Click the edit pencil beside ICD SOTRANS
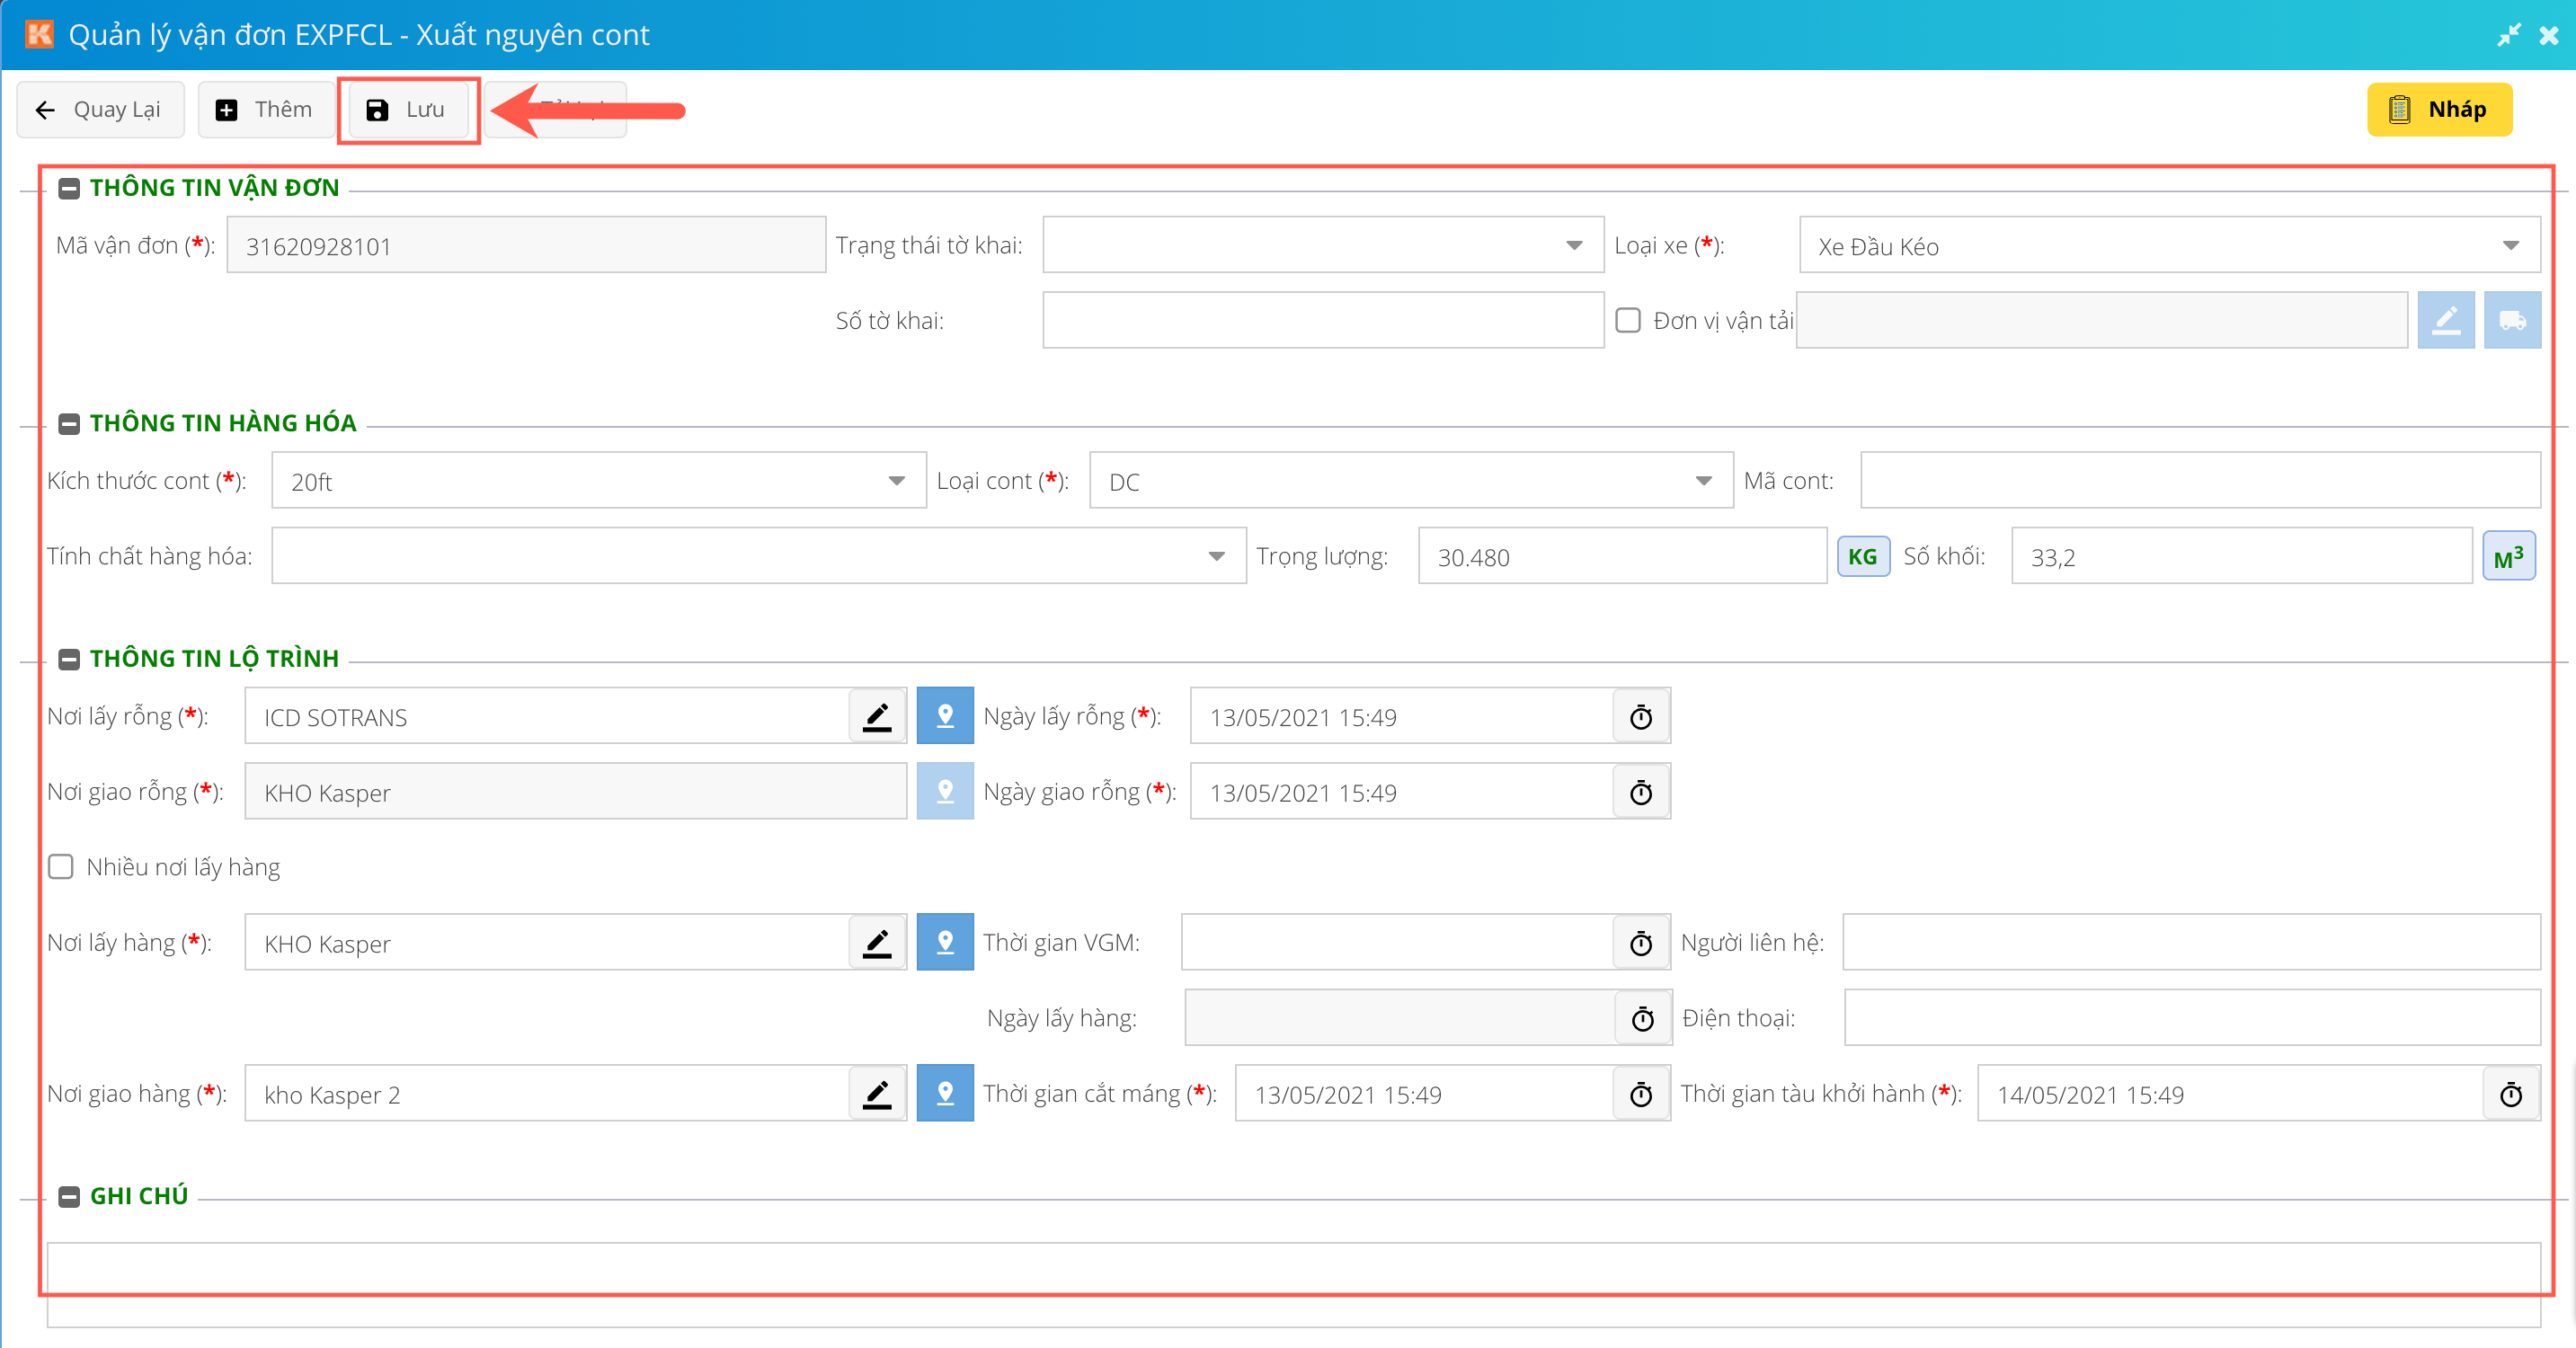This screenshot has width=2576, height=1348. tap(877, 716)
